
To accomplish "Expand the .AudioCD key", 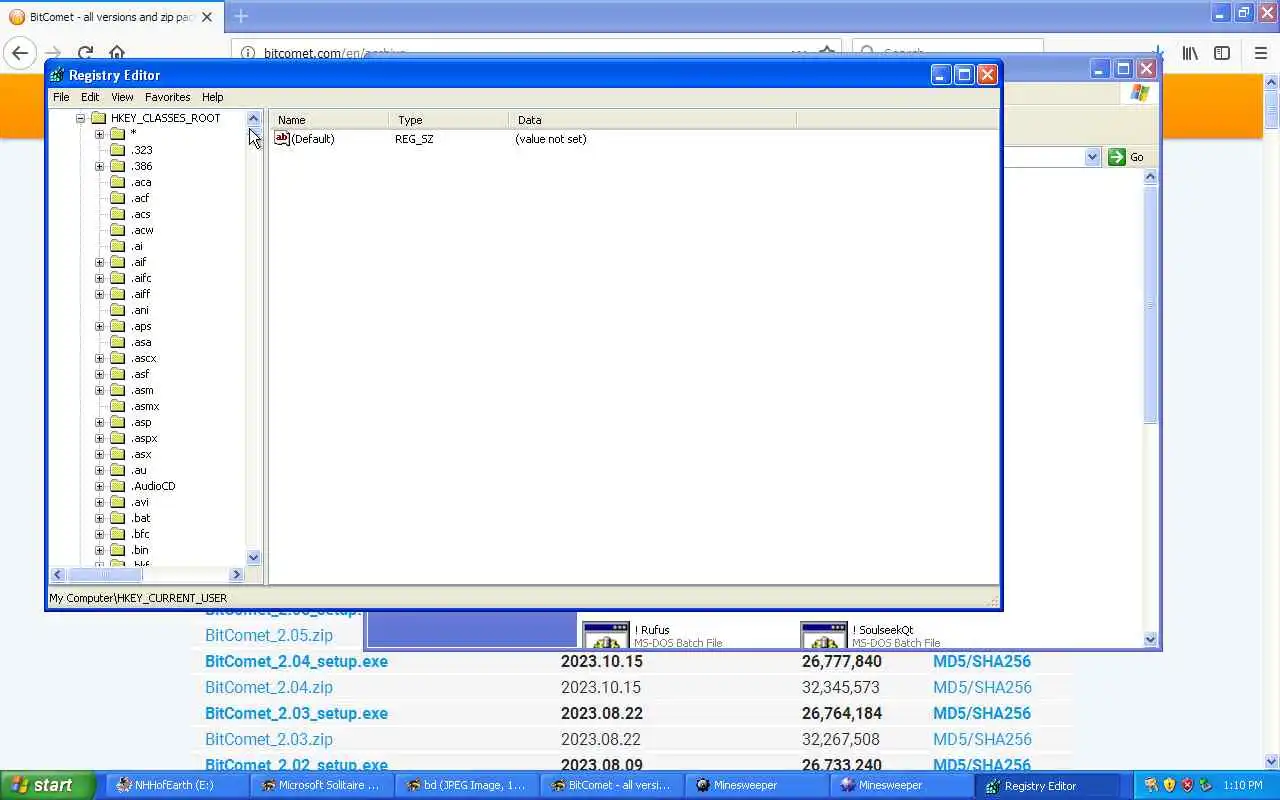I will [99, 486].
